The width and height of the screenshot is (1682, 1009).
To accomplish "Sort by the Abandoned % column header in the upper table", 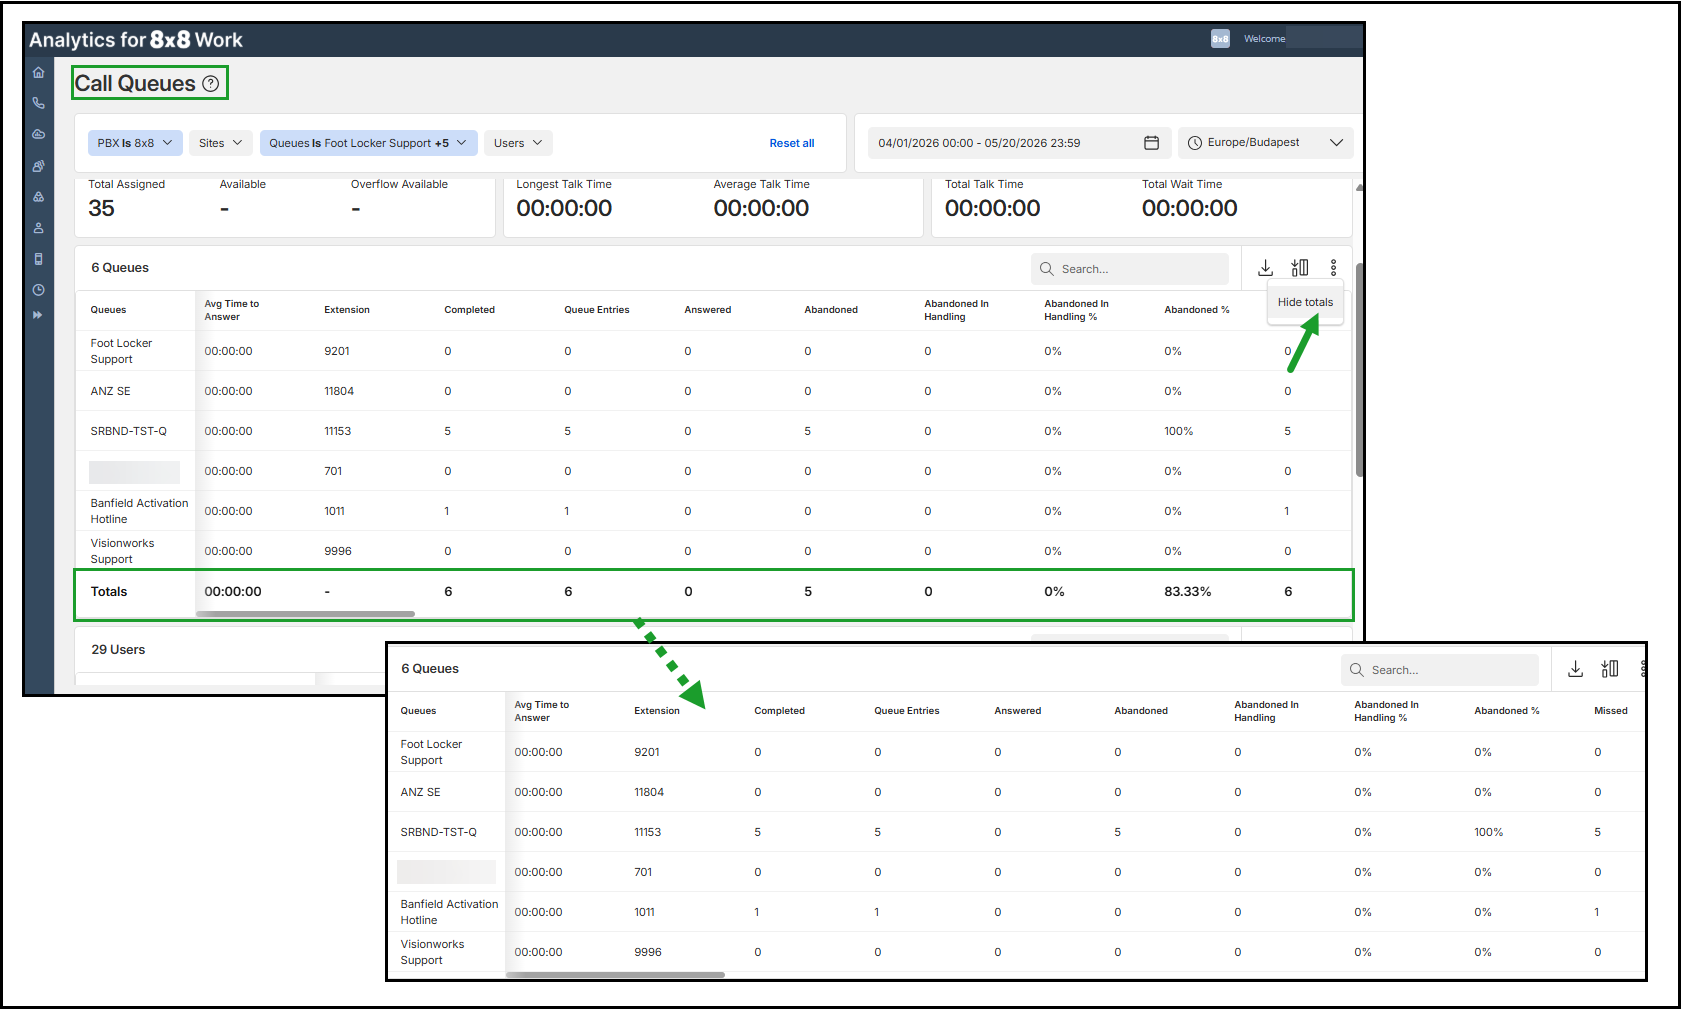I will [x=1196, y=310].
